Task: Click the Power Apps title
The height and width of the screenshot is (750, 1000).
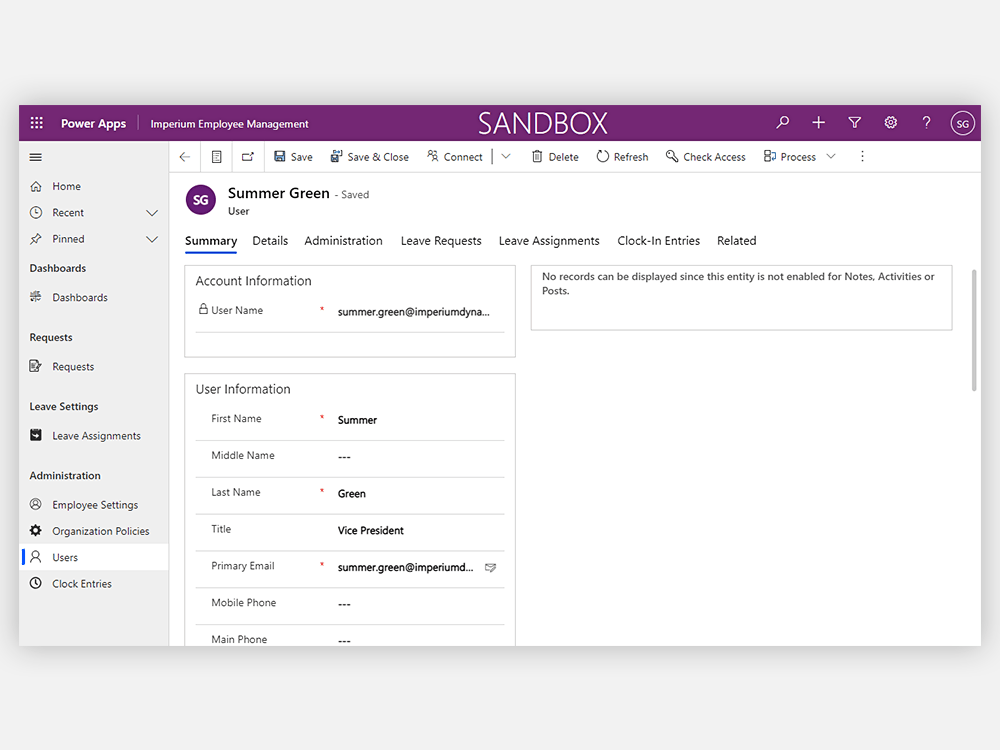Action: 93,124
